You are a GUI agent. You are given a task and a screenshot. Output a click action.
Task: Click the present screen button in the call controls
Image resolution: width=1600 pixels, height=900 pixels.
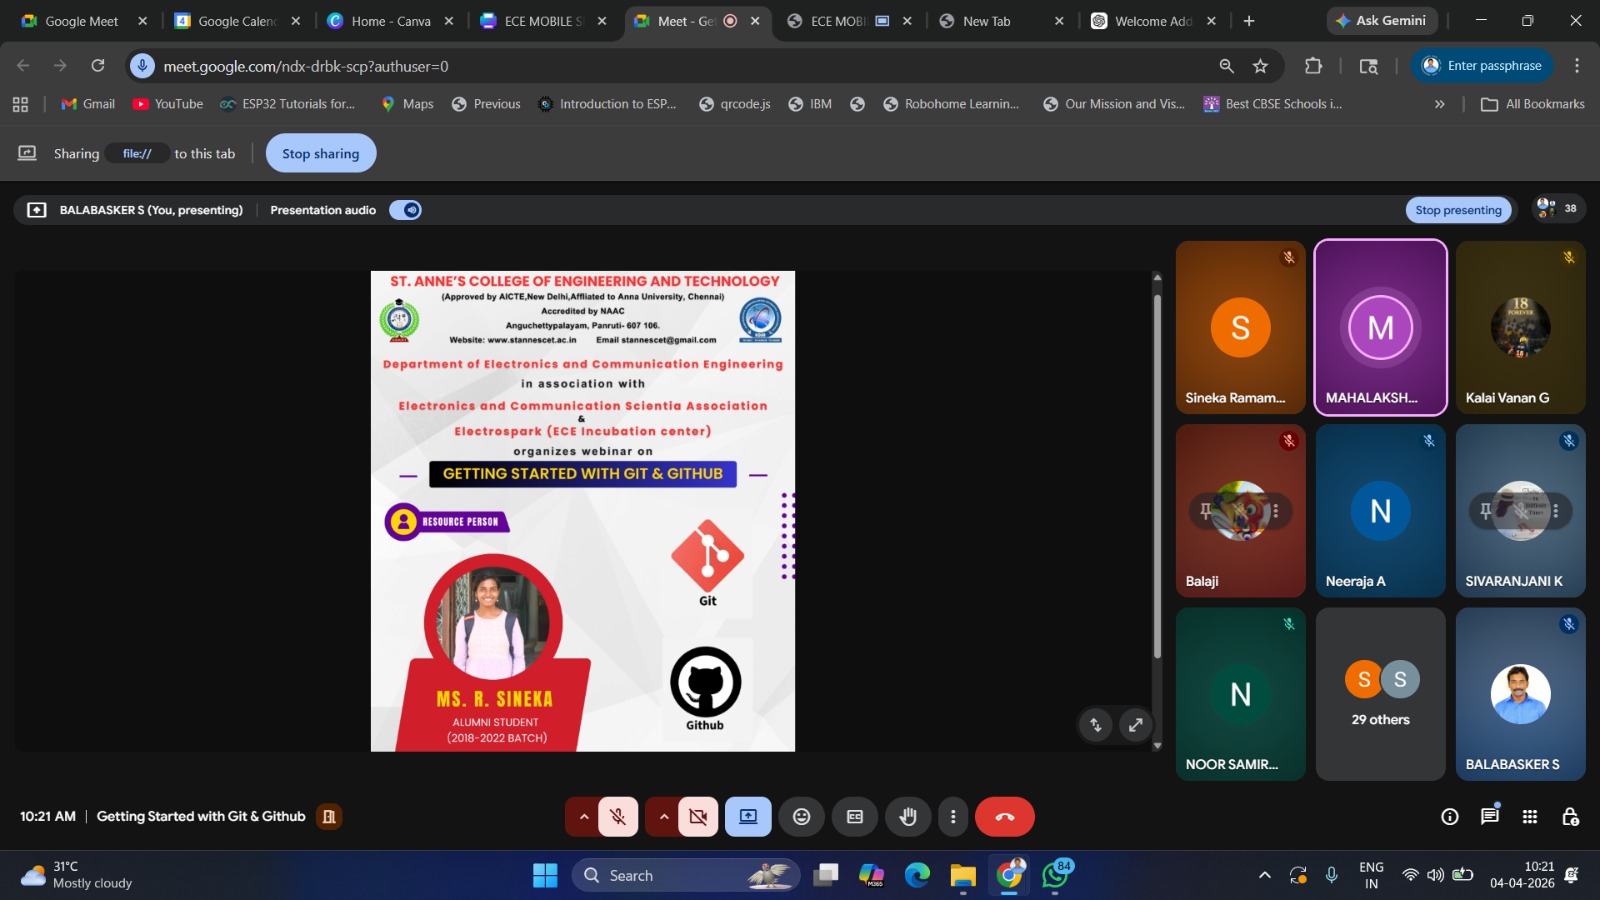pyautogui.click(x=748, y=817)
